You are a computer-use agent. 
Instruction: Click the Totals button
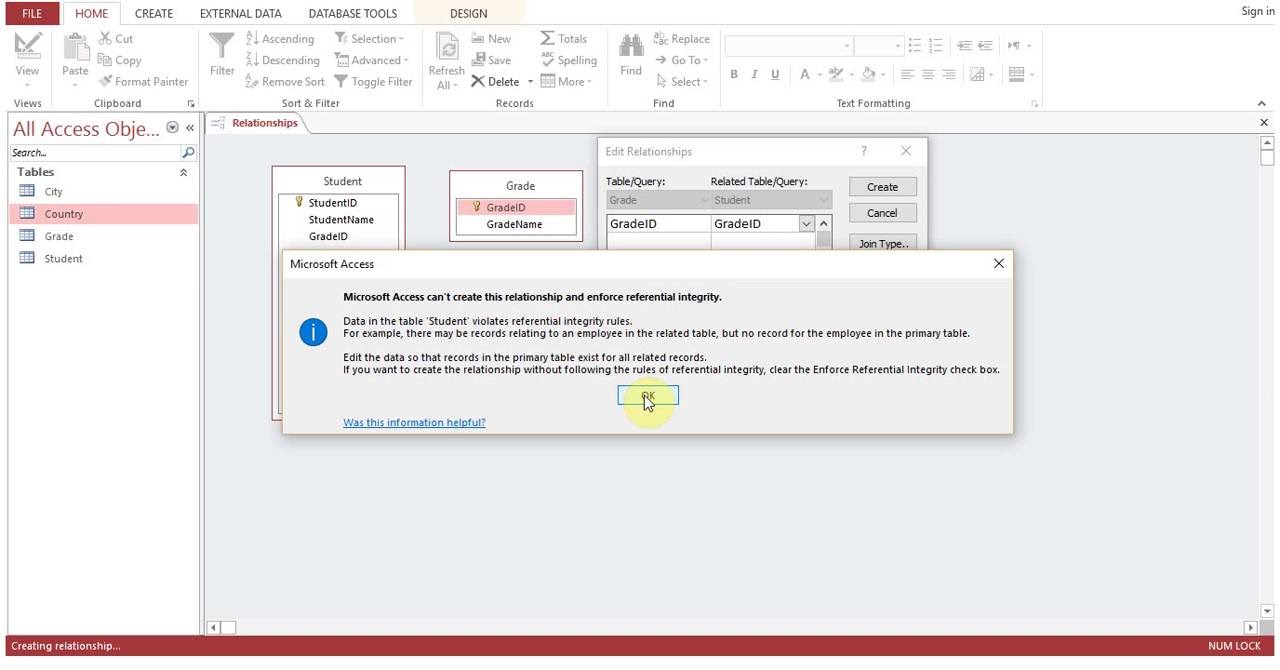pos(564,38)
